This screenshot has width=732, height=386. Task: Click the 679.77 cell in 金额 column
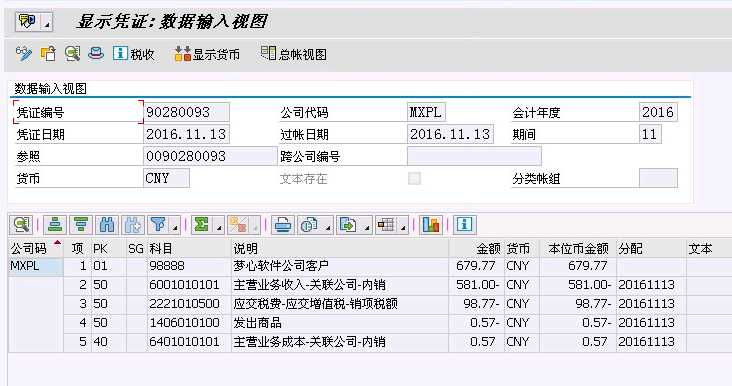tap(476, 266)
